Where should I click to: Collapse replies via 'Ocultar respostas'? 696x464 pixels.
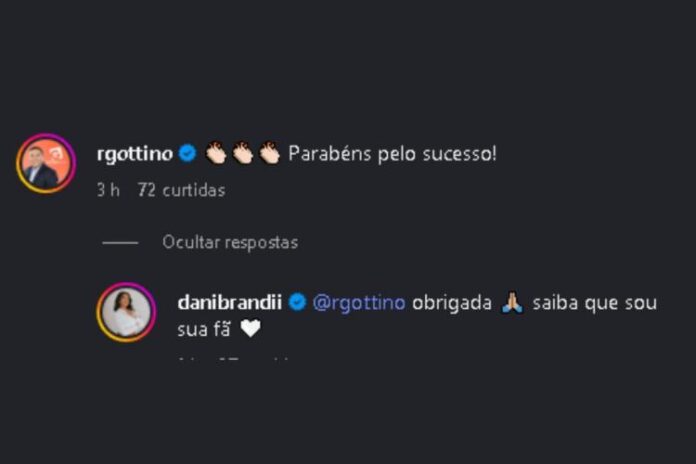[230, 242]
